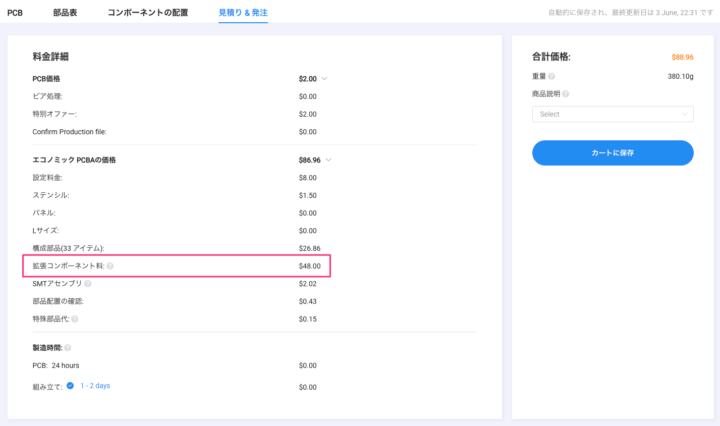This screenshot has height=426, width=720.
Task: Select the 見積り & 発注 tab
Action: tap(243, 13)
